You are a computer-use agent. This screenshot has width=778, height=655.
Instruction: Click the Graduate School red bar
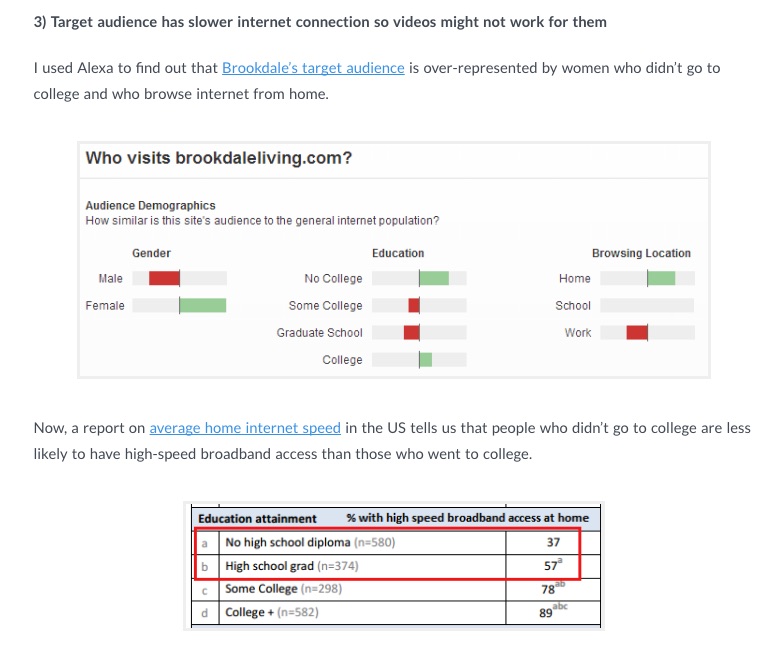pos(411,332)
